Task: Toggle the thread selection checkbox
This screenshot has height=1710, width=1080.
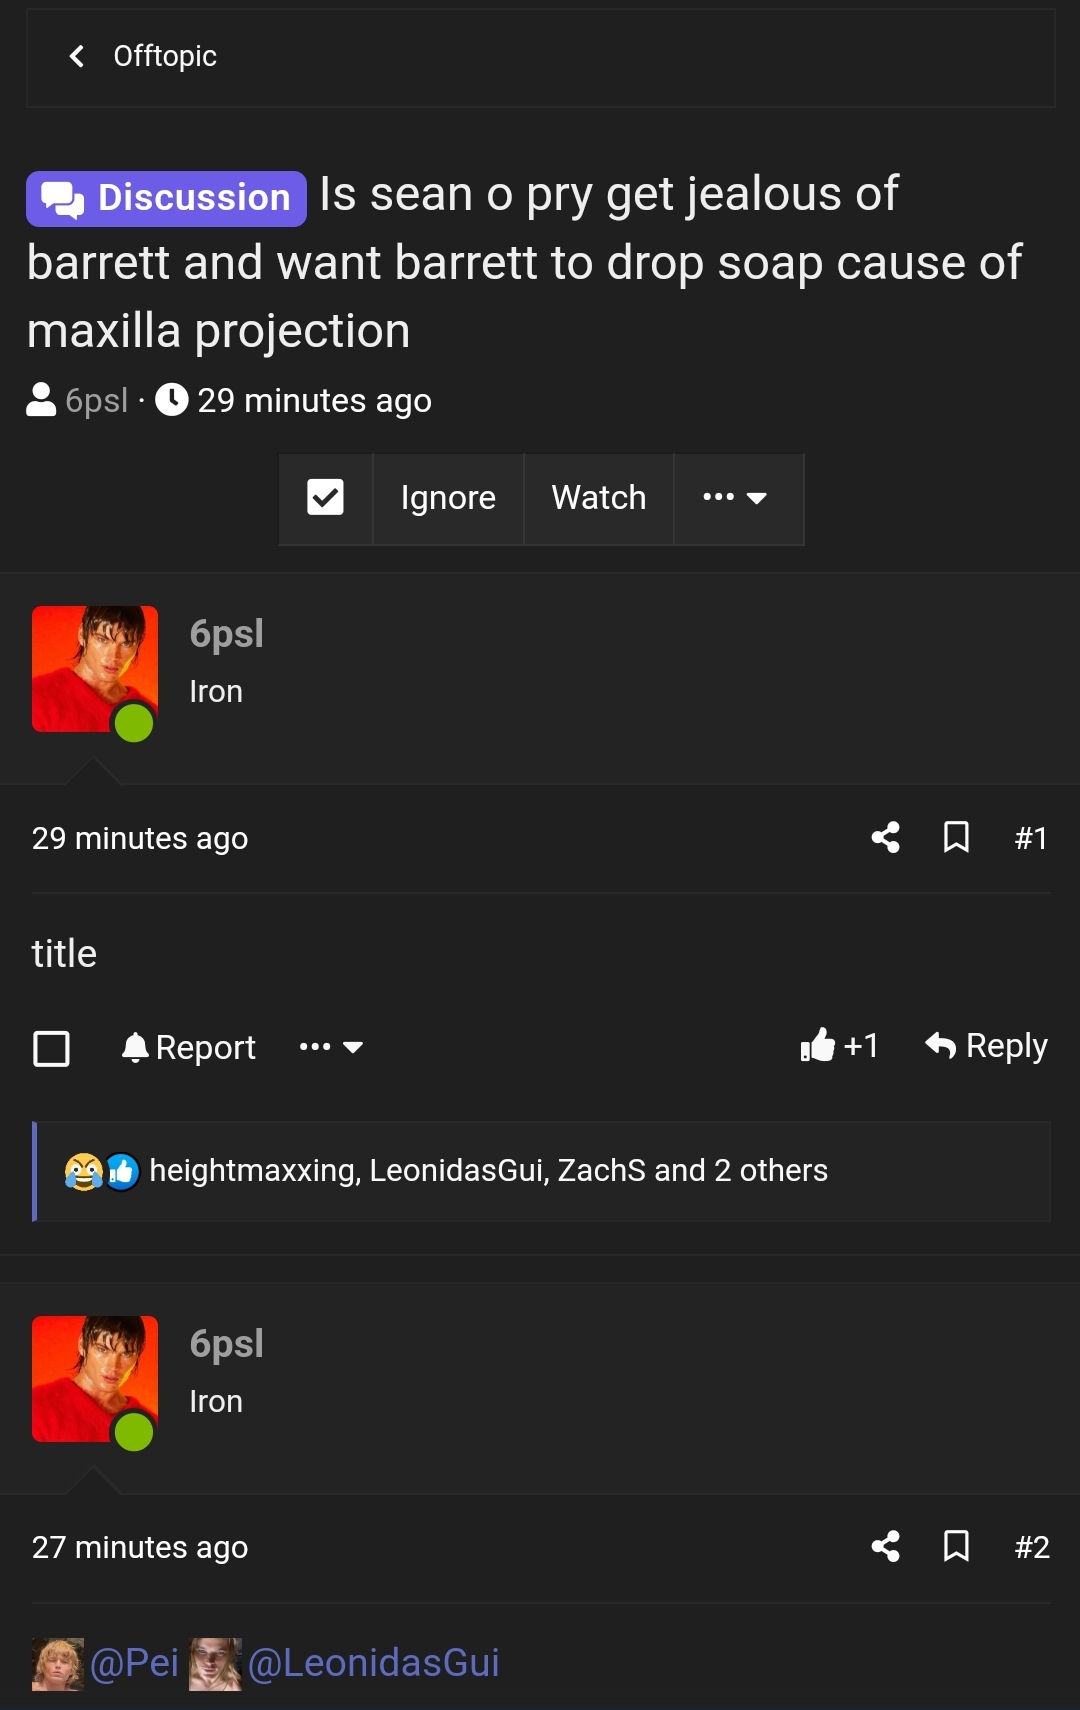Action: 325,498
